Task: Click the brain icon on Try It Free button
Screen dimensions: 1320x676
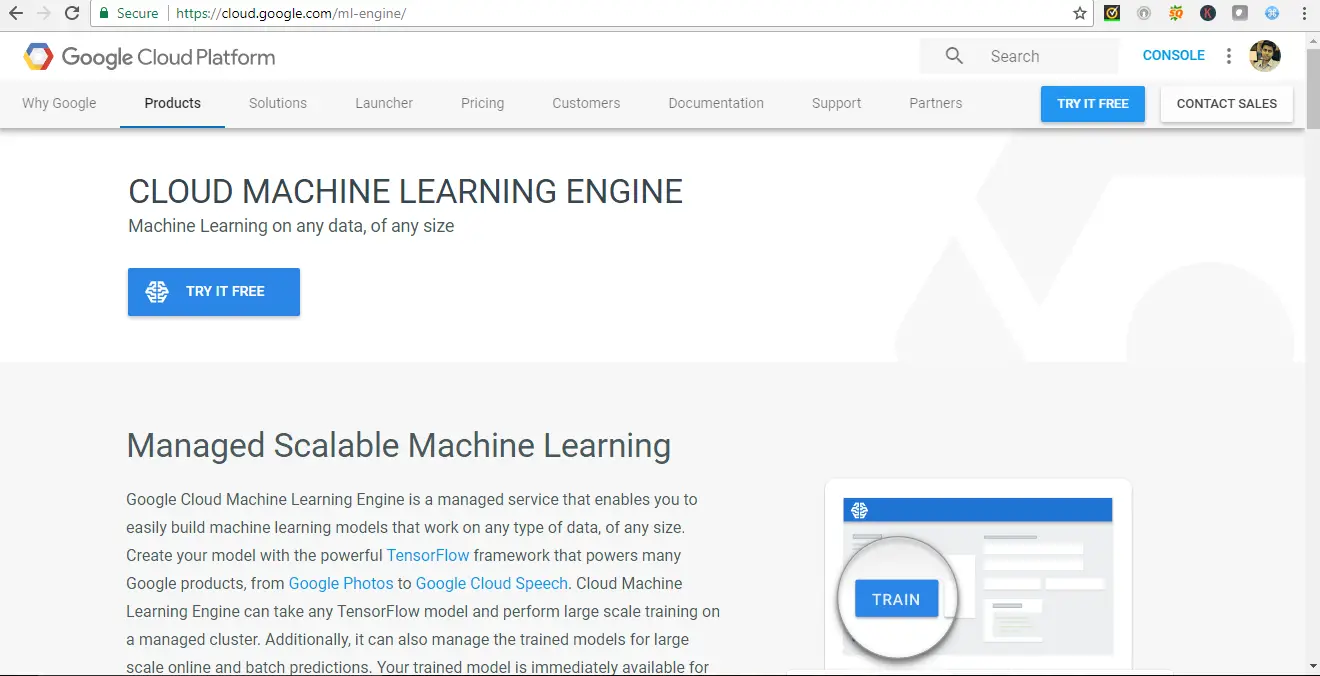Action: [x=157, y=291]
